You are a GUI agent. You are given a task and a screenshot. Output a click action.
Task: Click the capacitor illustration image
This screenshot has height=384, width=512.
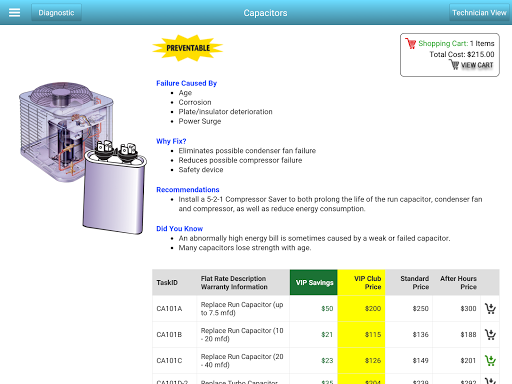(x=83, y=158)
